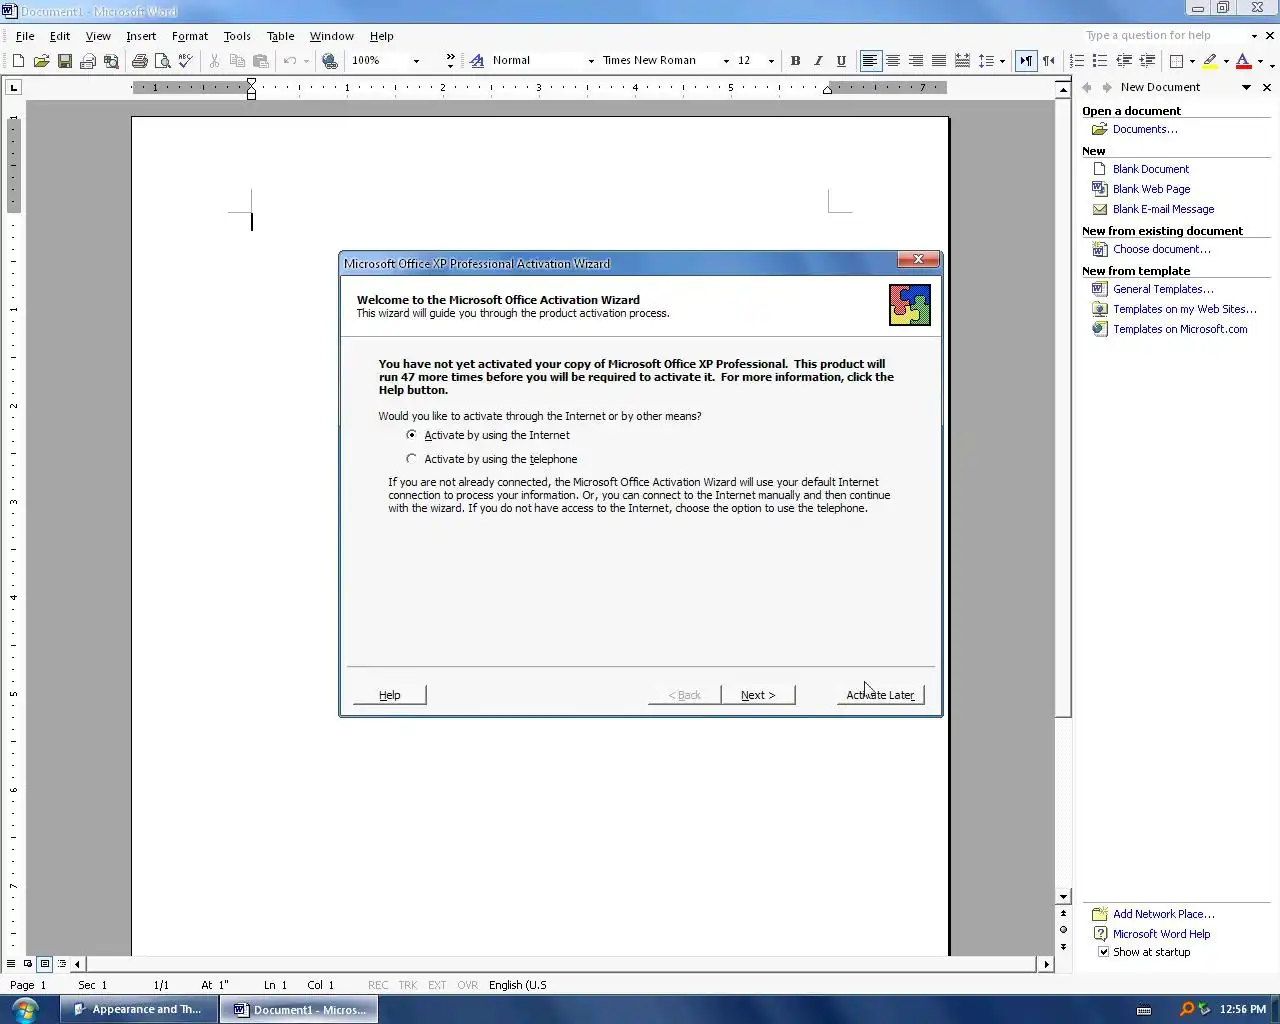Open the font size 12 dropdown

(x=771, y=61)
